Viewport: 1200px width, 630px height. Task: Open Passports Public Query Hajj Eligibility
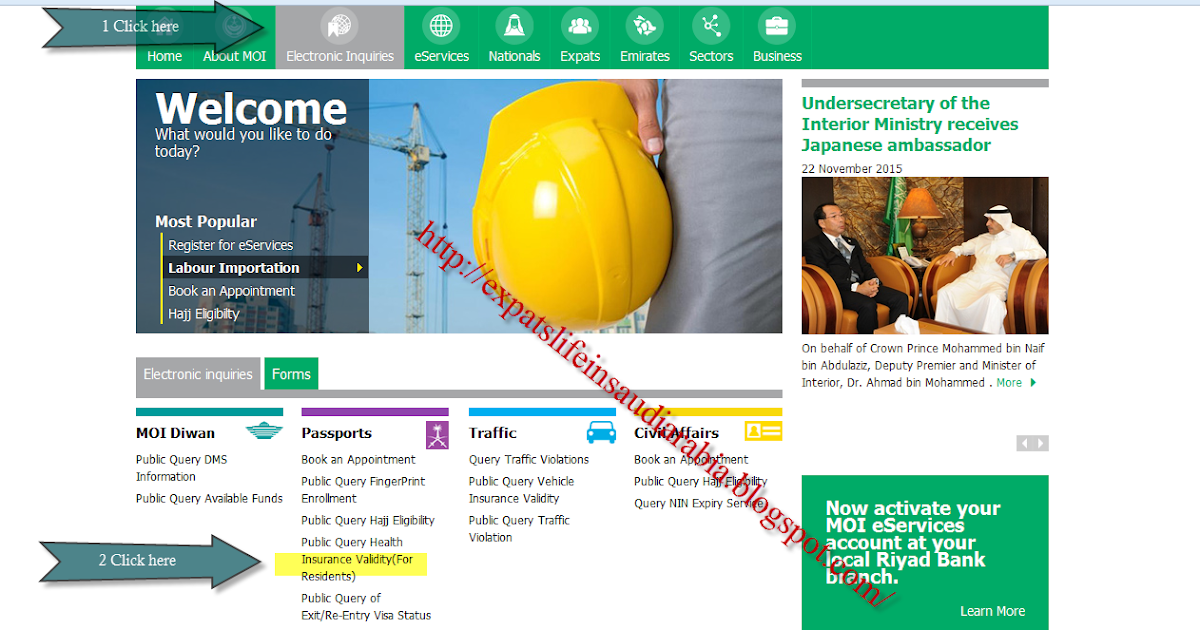368,520
